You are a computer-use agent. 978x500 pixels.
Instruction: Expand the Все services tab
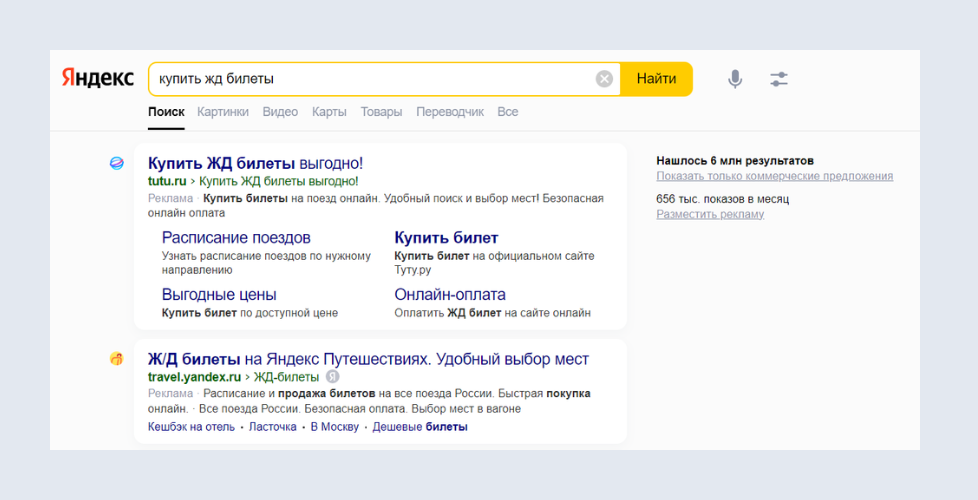click(x=508, y=112)
